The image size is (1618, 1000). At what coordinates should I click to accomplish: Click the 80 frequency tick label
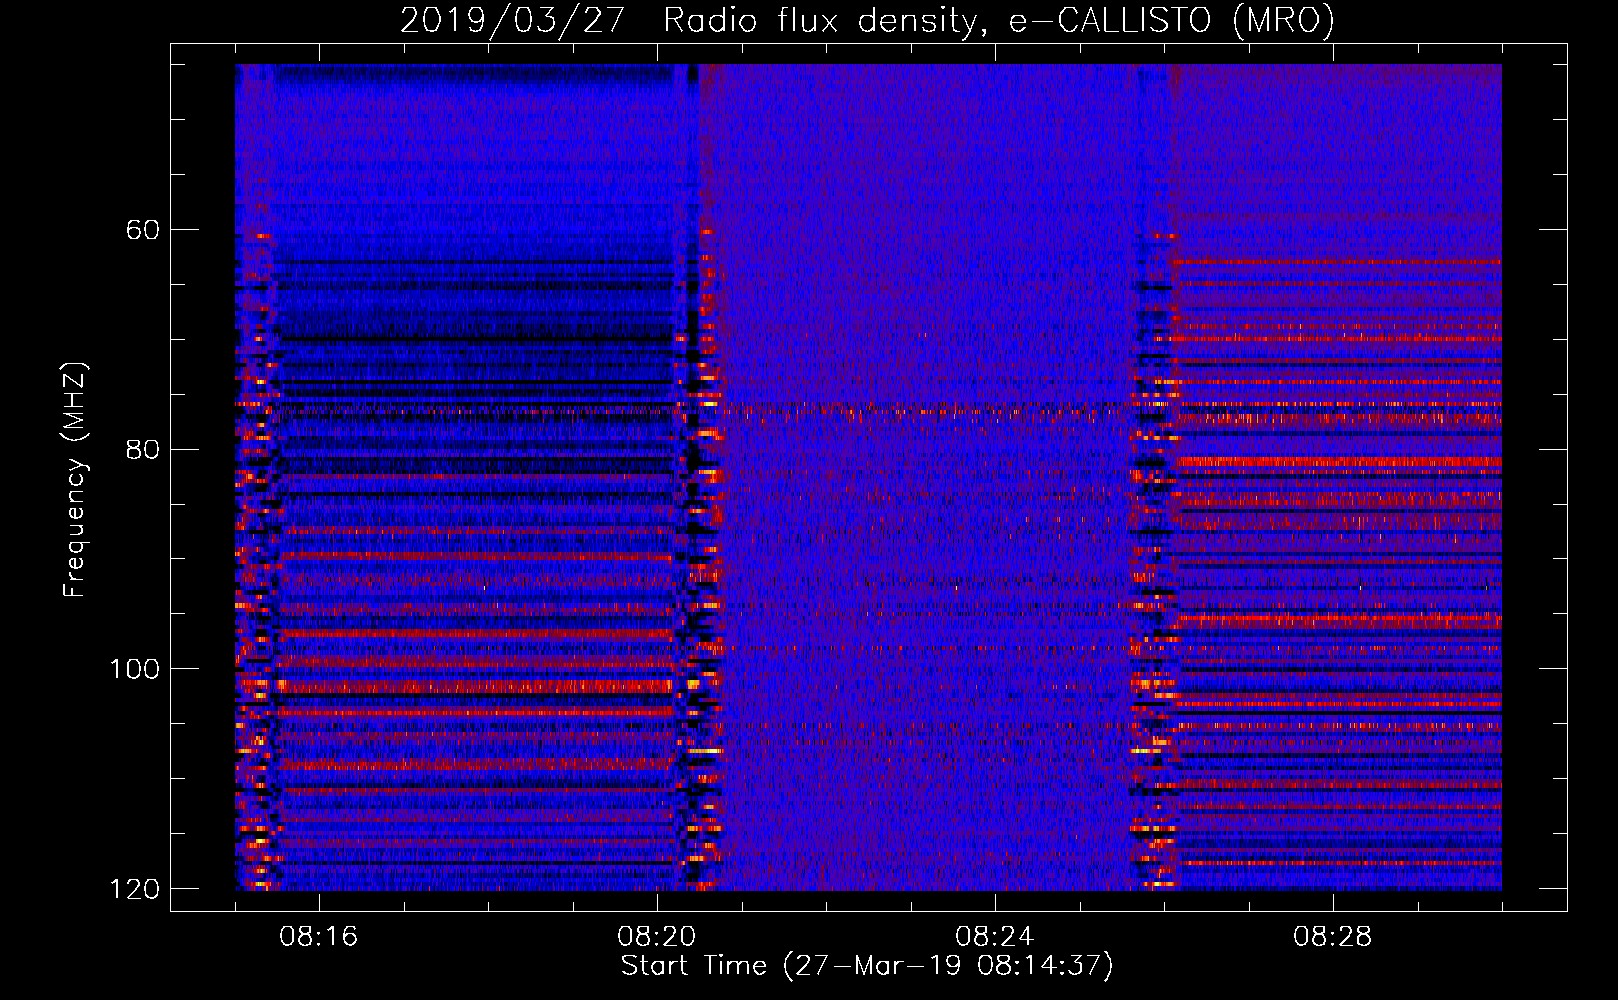click(143, 449)
